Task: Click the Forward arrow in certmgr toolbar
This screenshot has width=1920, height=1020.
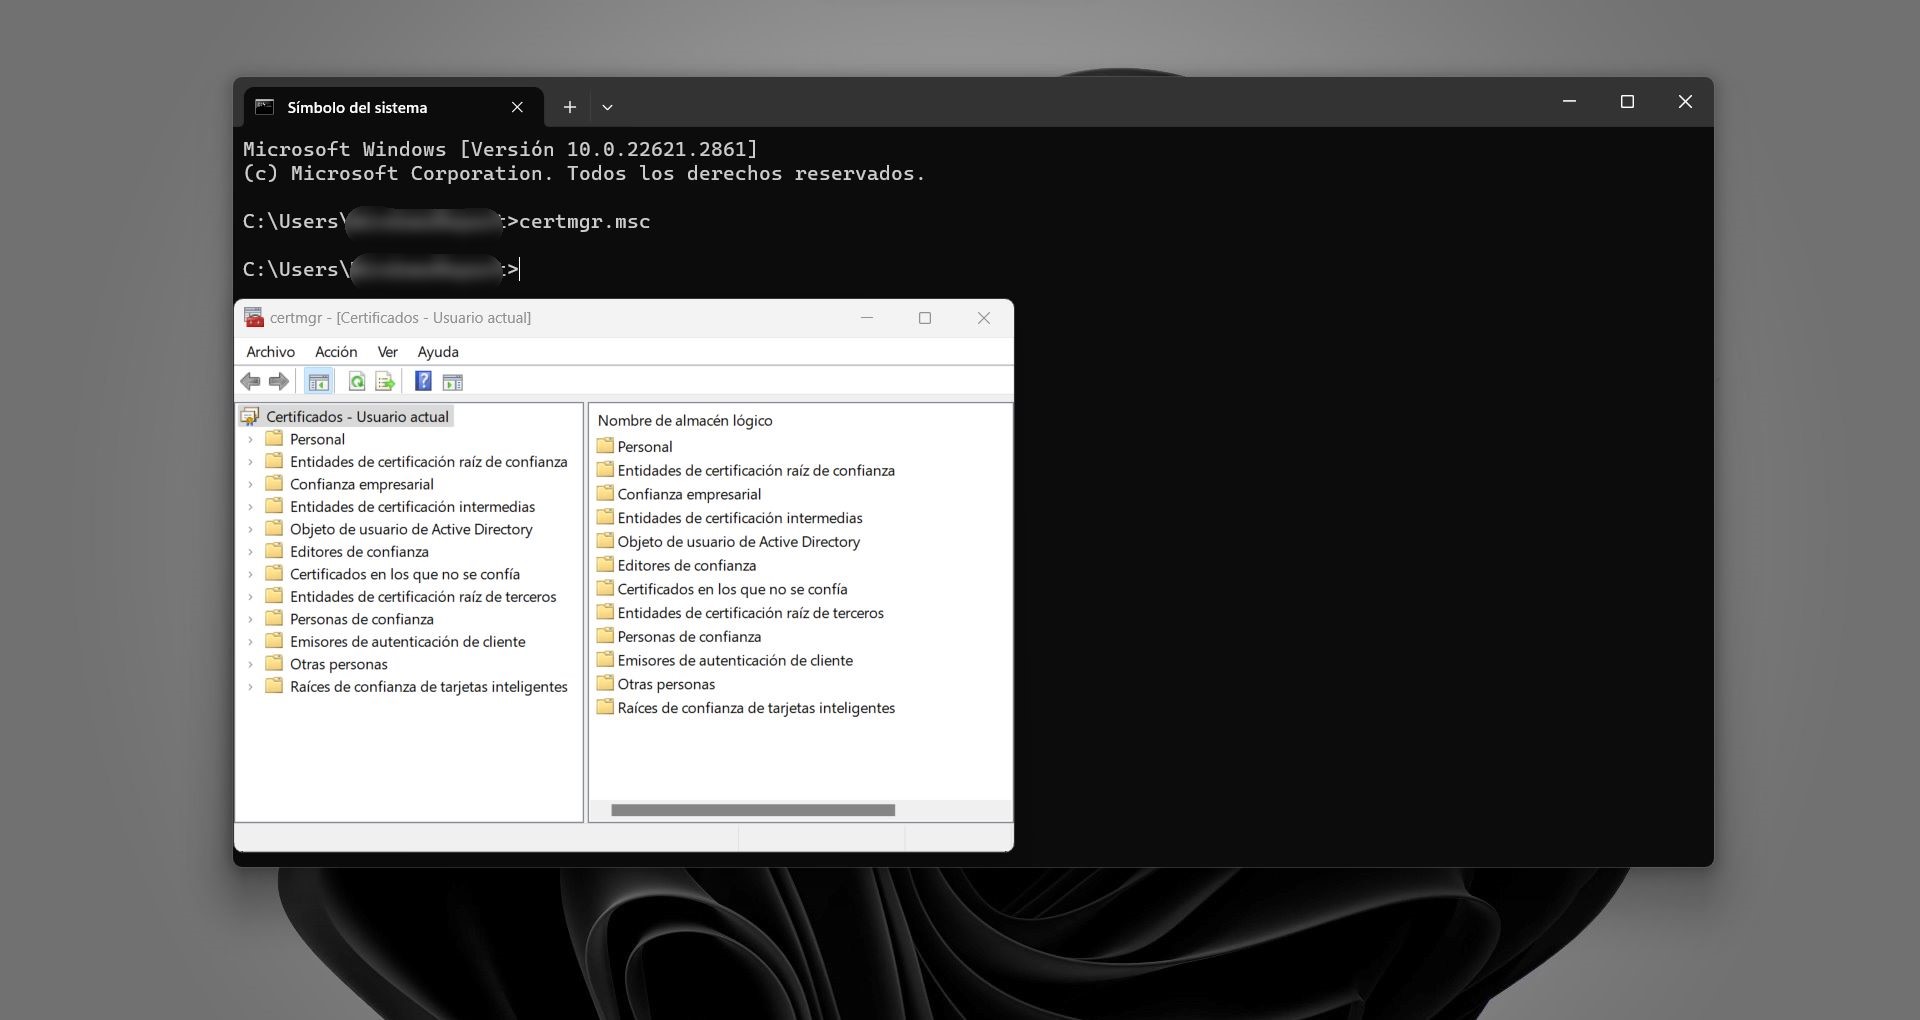Action: pyautogui.click(x=279, y=381)
